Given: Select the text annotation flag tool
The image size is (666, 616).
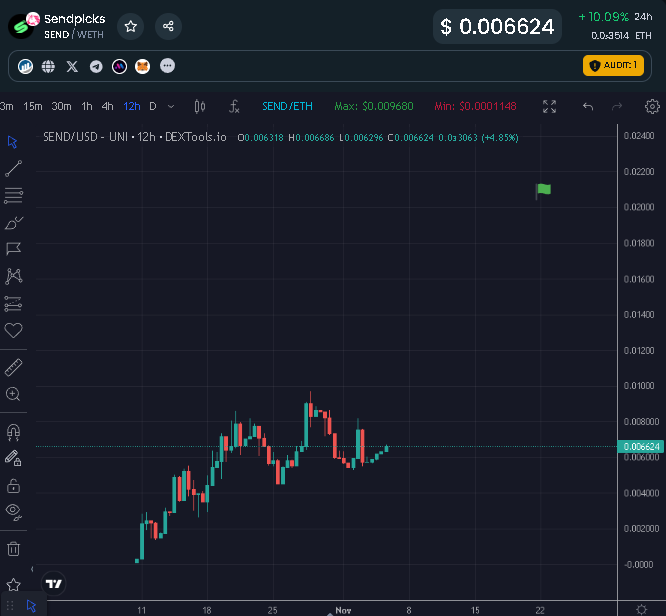Looking at the screenshot, I should click(x=13, y=249).
